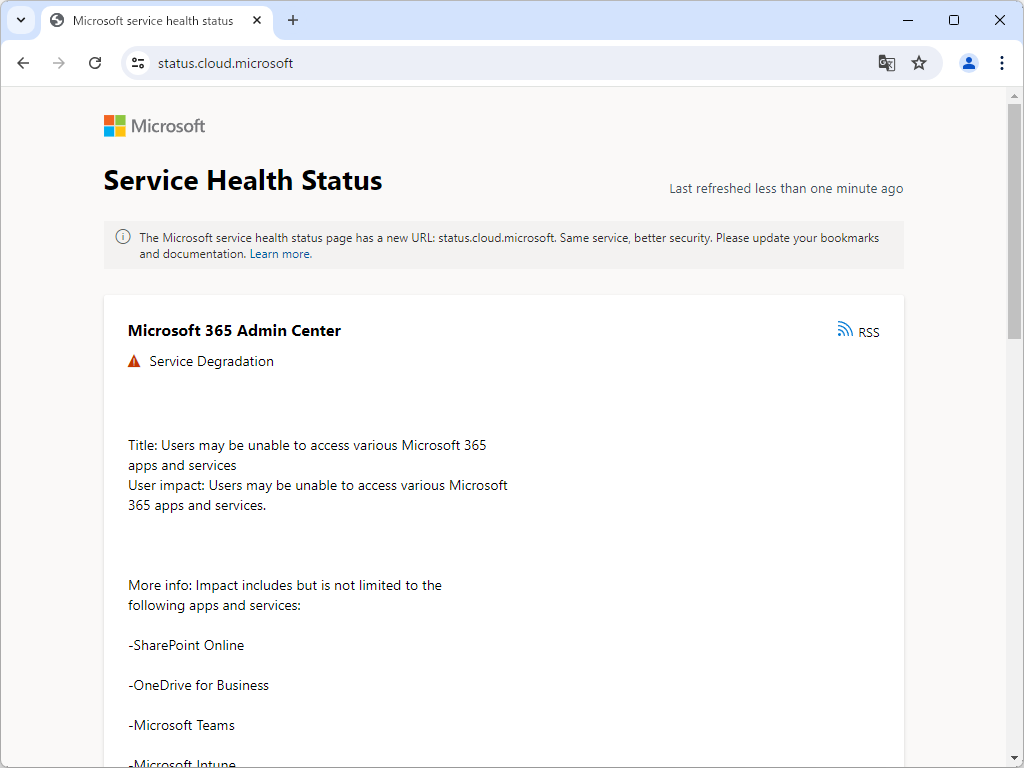Click the Microsoft logo on the page
This screenshot has width=1024, height=768.
pyautogui.click(x=154, y=125)
